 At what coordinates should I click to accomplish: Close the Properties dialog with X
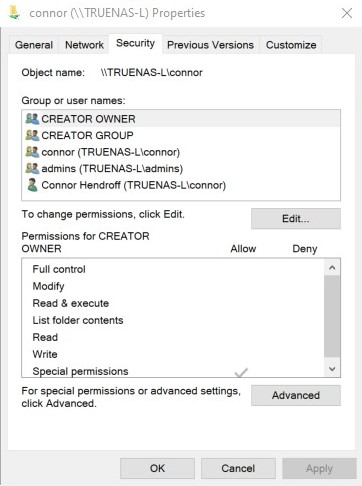pos(347,13)
